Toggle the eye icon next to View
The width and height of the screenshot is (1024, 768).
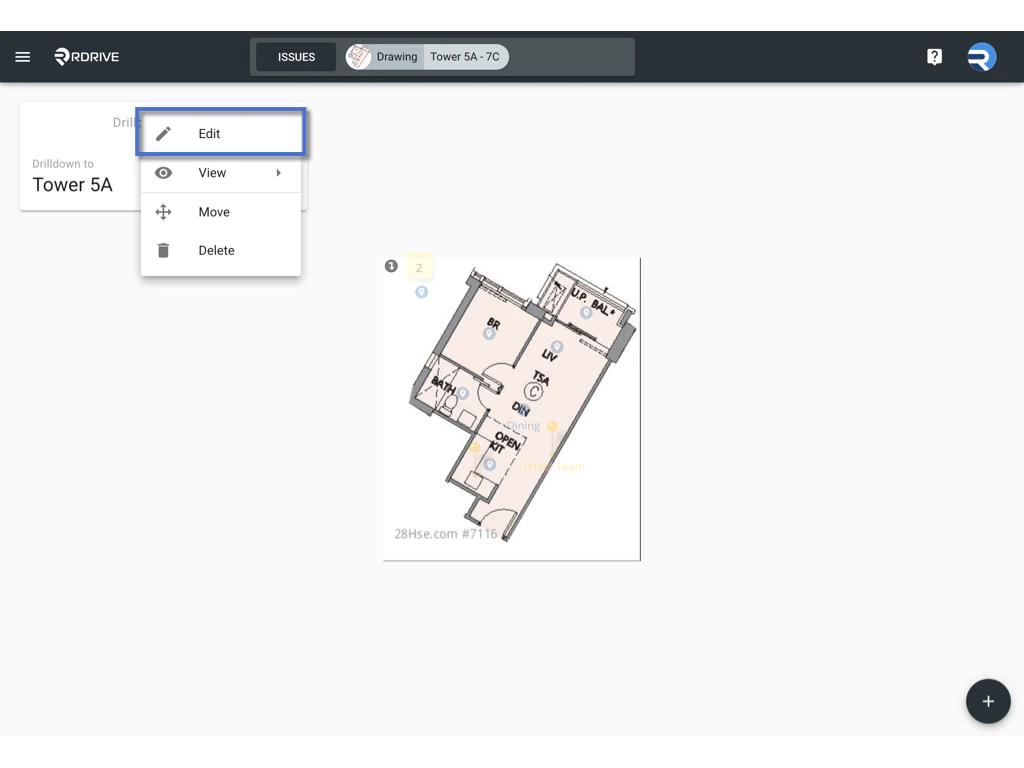[163, 172]
